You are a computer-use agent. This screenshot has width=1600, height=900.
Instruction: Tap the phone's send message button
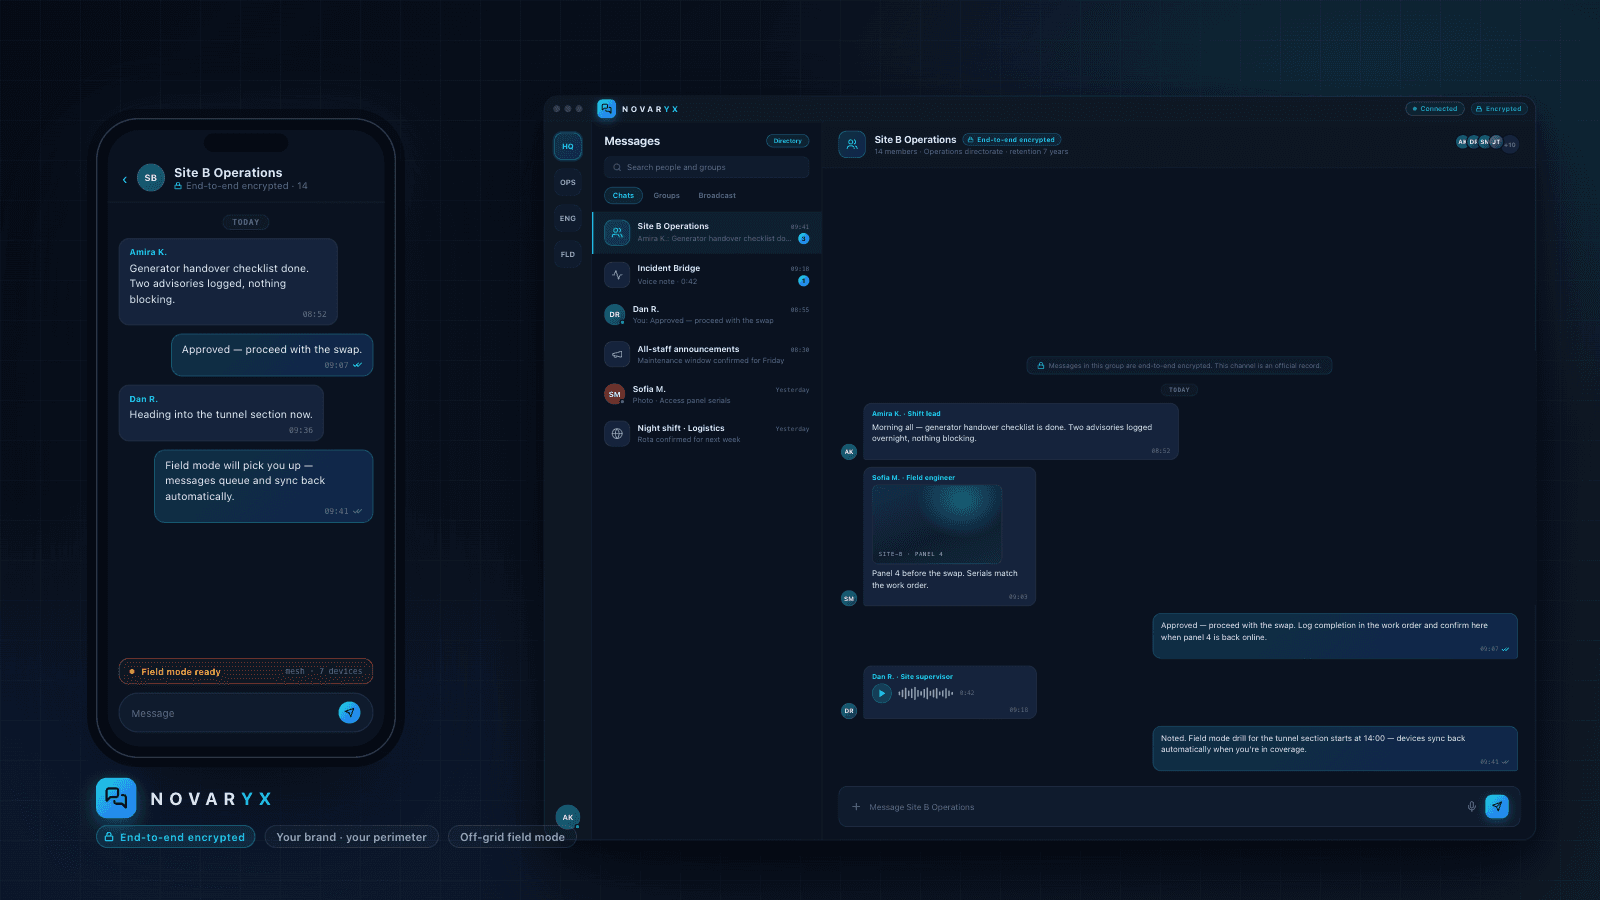349,712
